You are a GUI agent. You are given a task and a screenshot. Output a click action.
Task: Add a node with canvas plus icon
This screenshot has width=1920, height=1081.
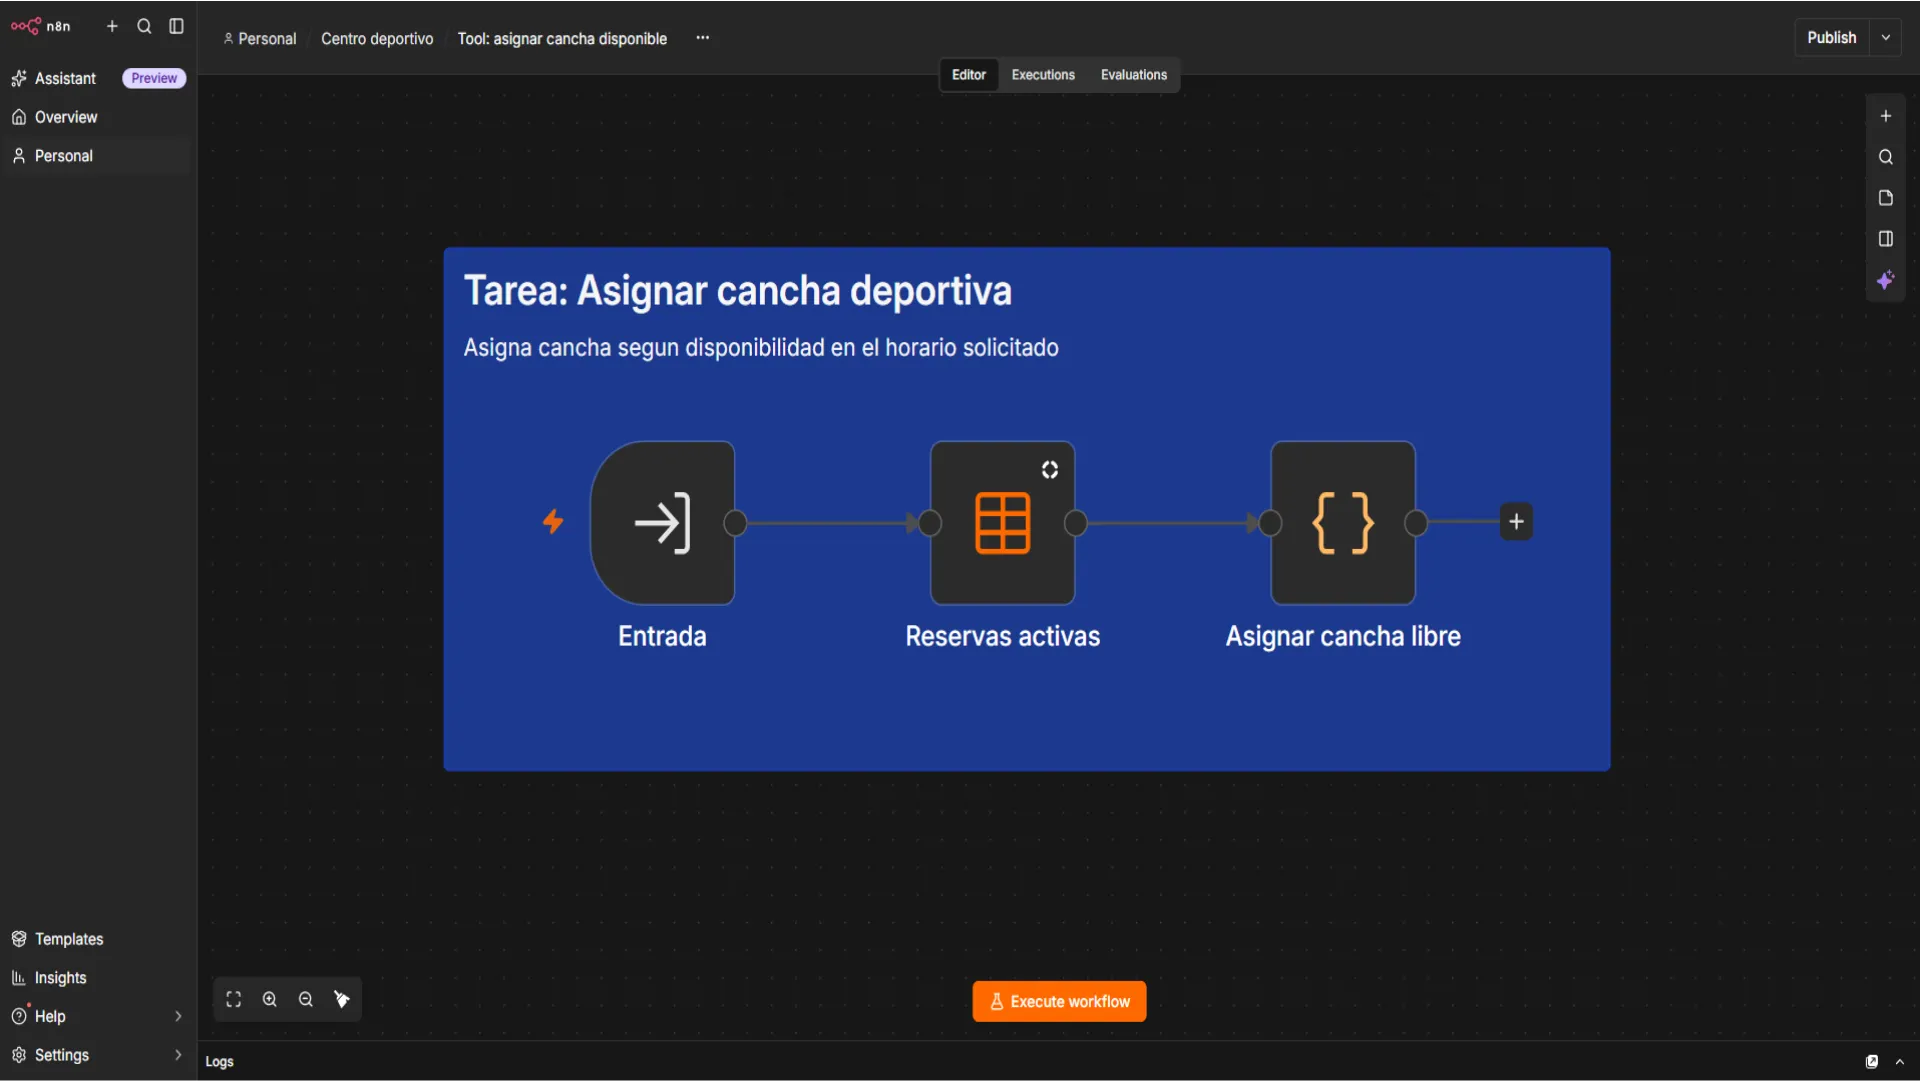(1886, 116)
